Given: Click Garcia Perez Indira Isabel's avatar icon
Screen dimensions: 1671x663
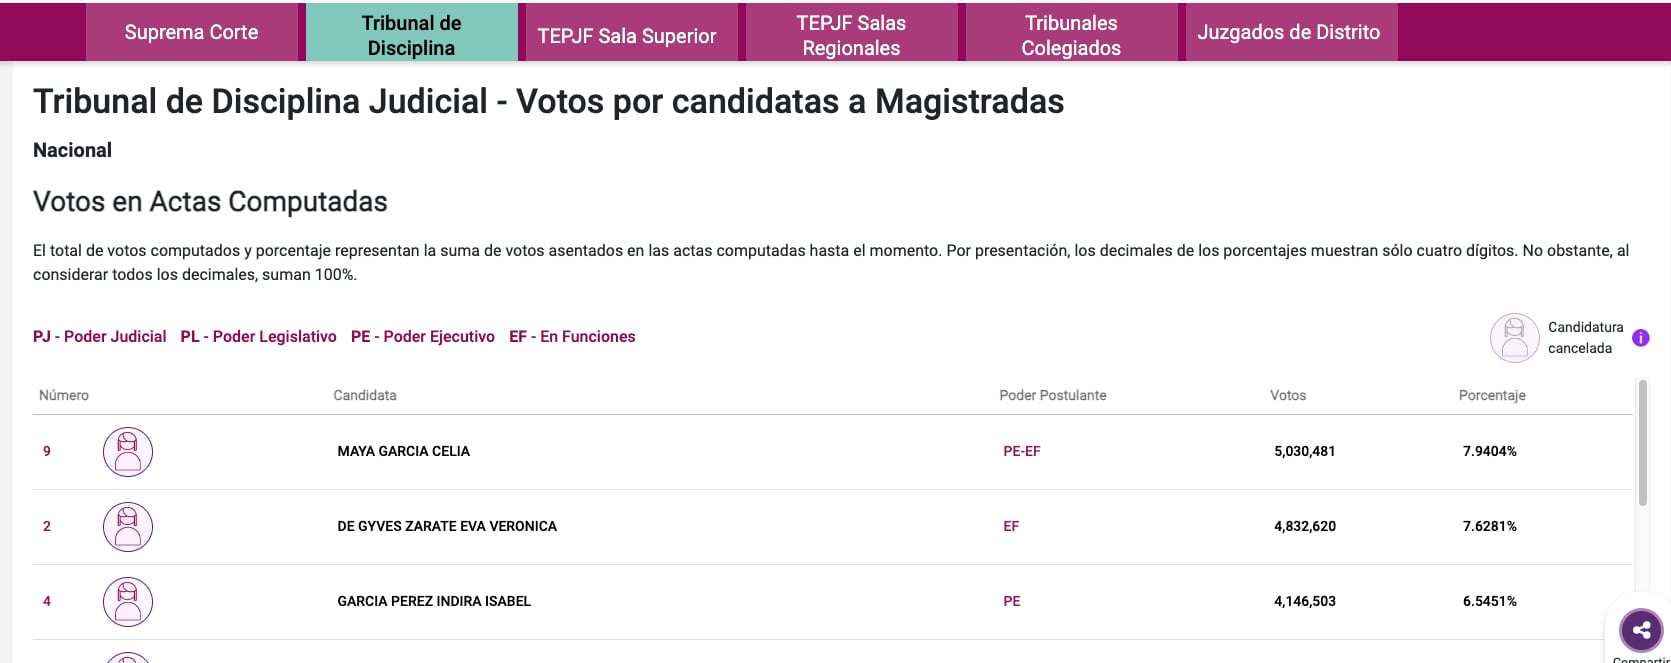Looking at the screenshot, I should pos(127,601).
